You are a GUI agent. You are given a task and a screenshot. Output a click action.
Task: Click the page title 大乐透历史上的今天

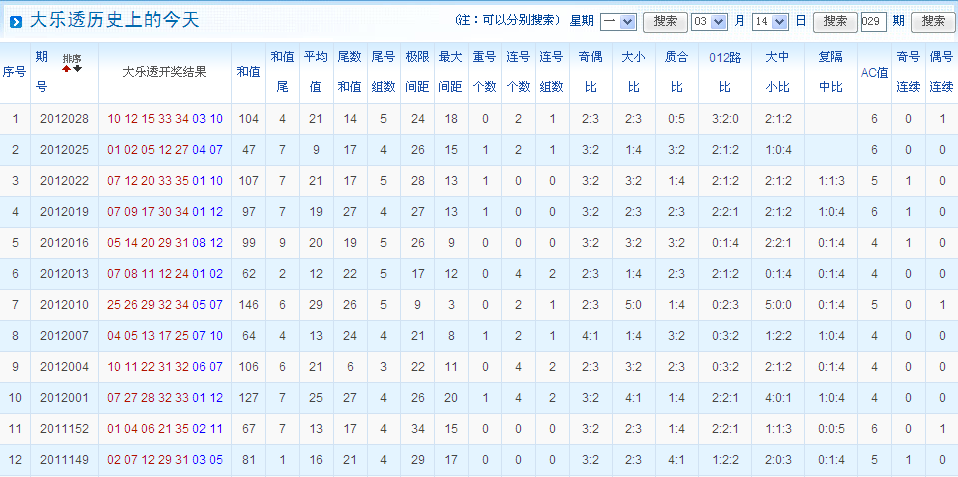pos(115,22)
